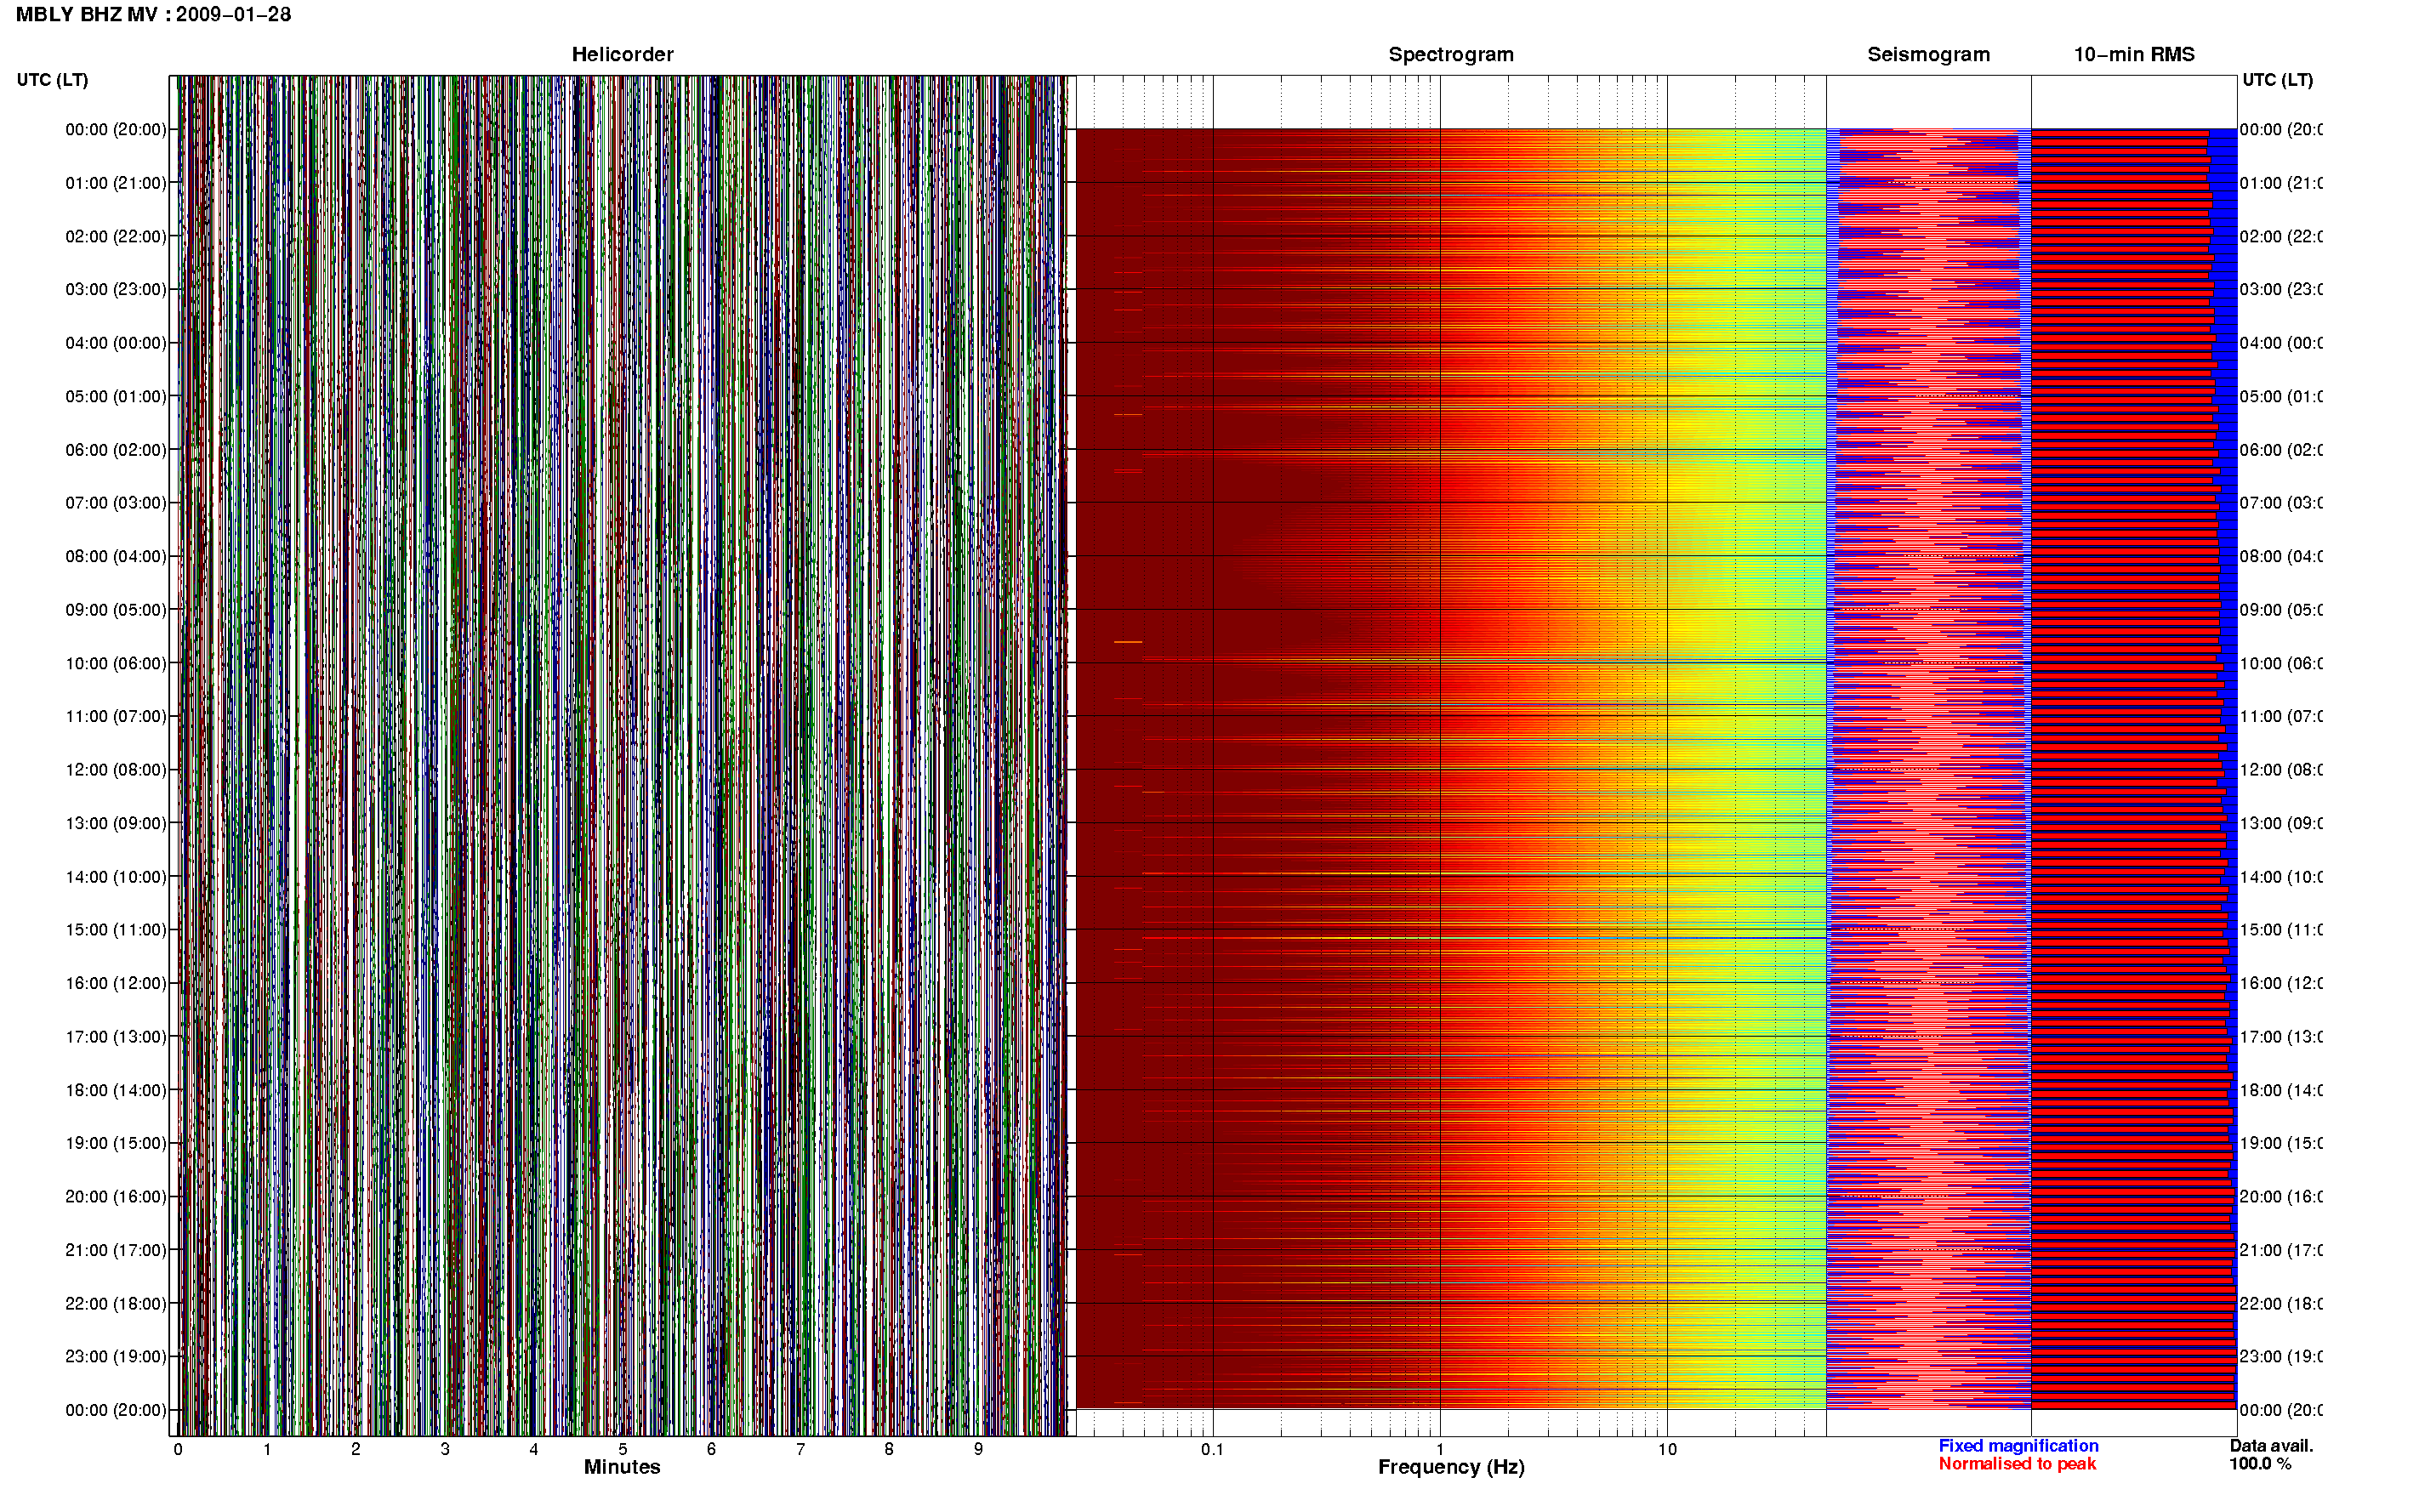Viewport: 2419px width, 1512px height.
Task: Click the '1' frequency axis tick label
Action: pos(1440,1450)
